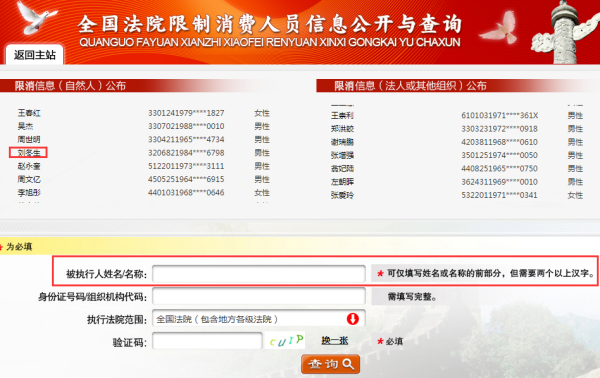The height and width of the screenshot is (378, 600).
Task: Click the 为必填 notice text
Action: tap(19, 247)
